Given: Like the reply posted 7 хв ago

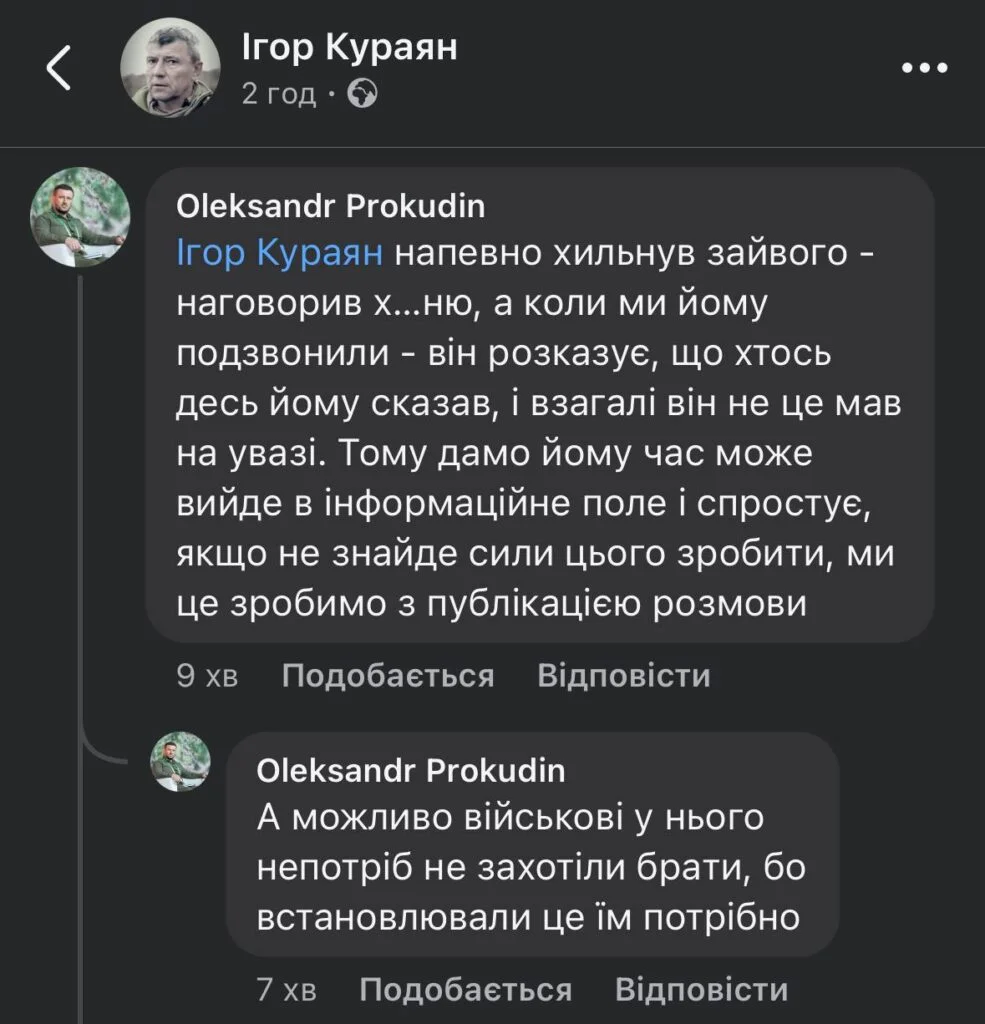Looking at the screenshot, I should (465, 990).
